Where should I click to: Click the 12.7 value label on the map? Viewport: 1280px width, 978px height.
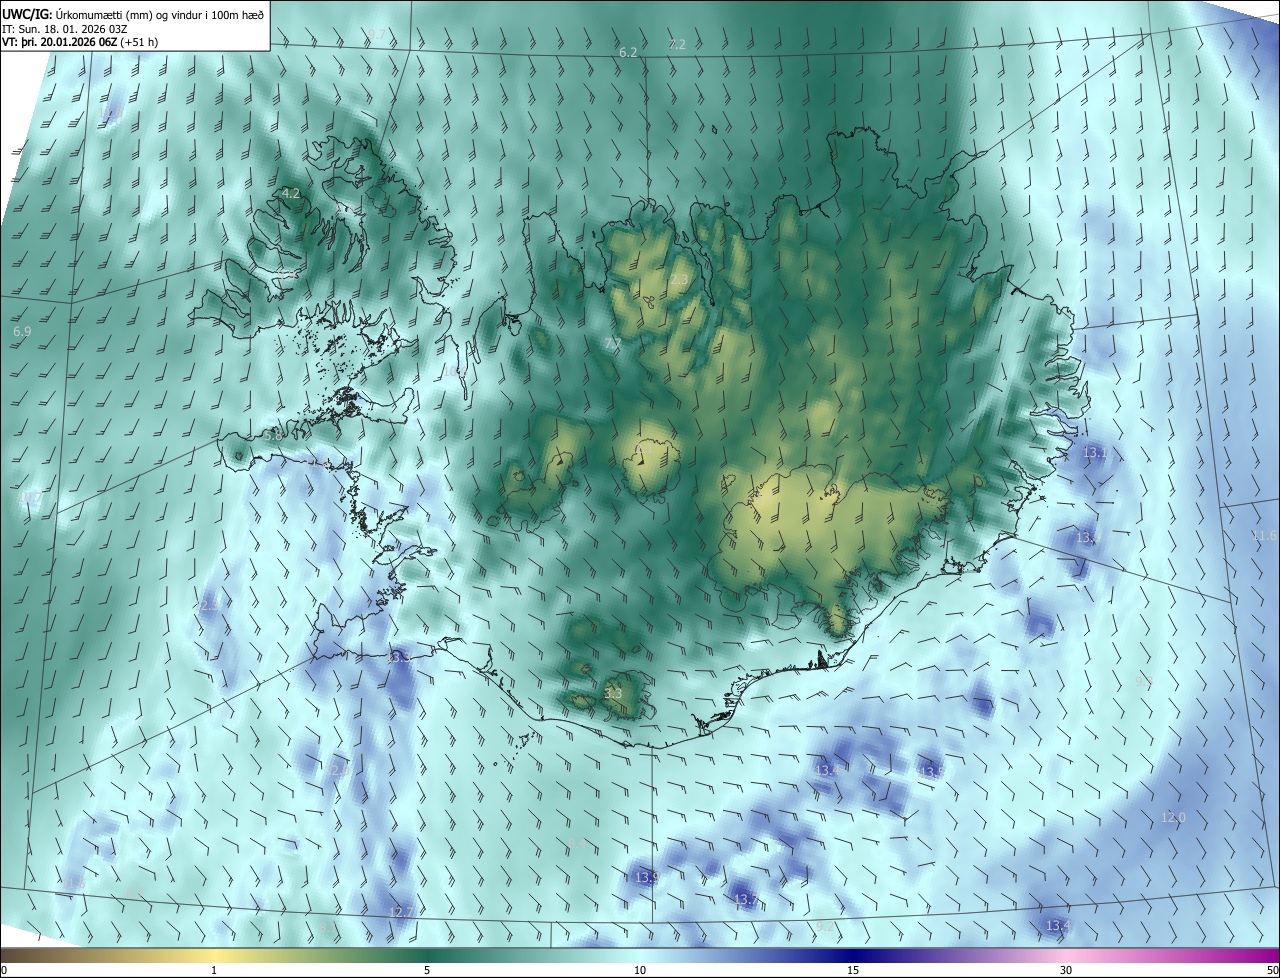(401, 912)
